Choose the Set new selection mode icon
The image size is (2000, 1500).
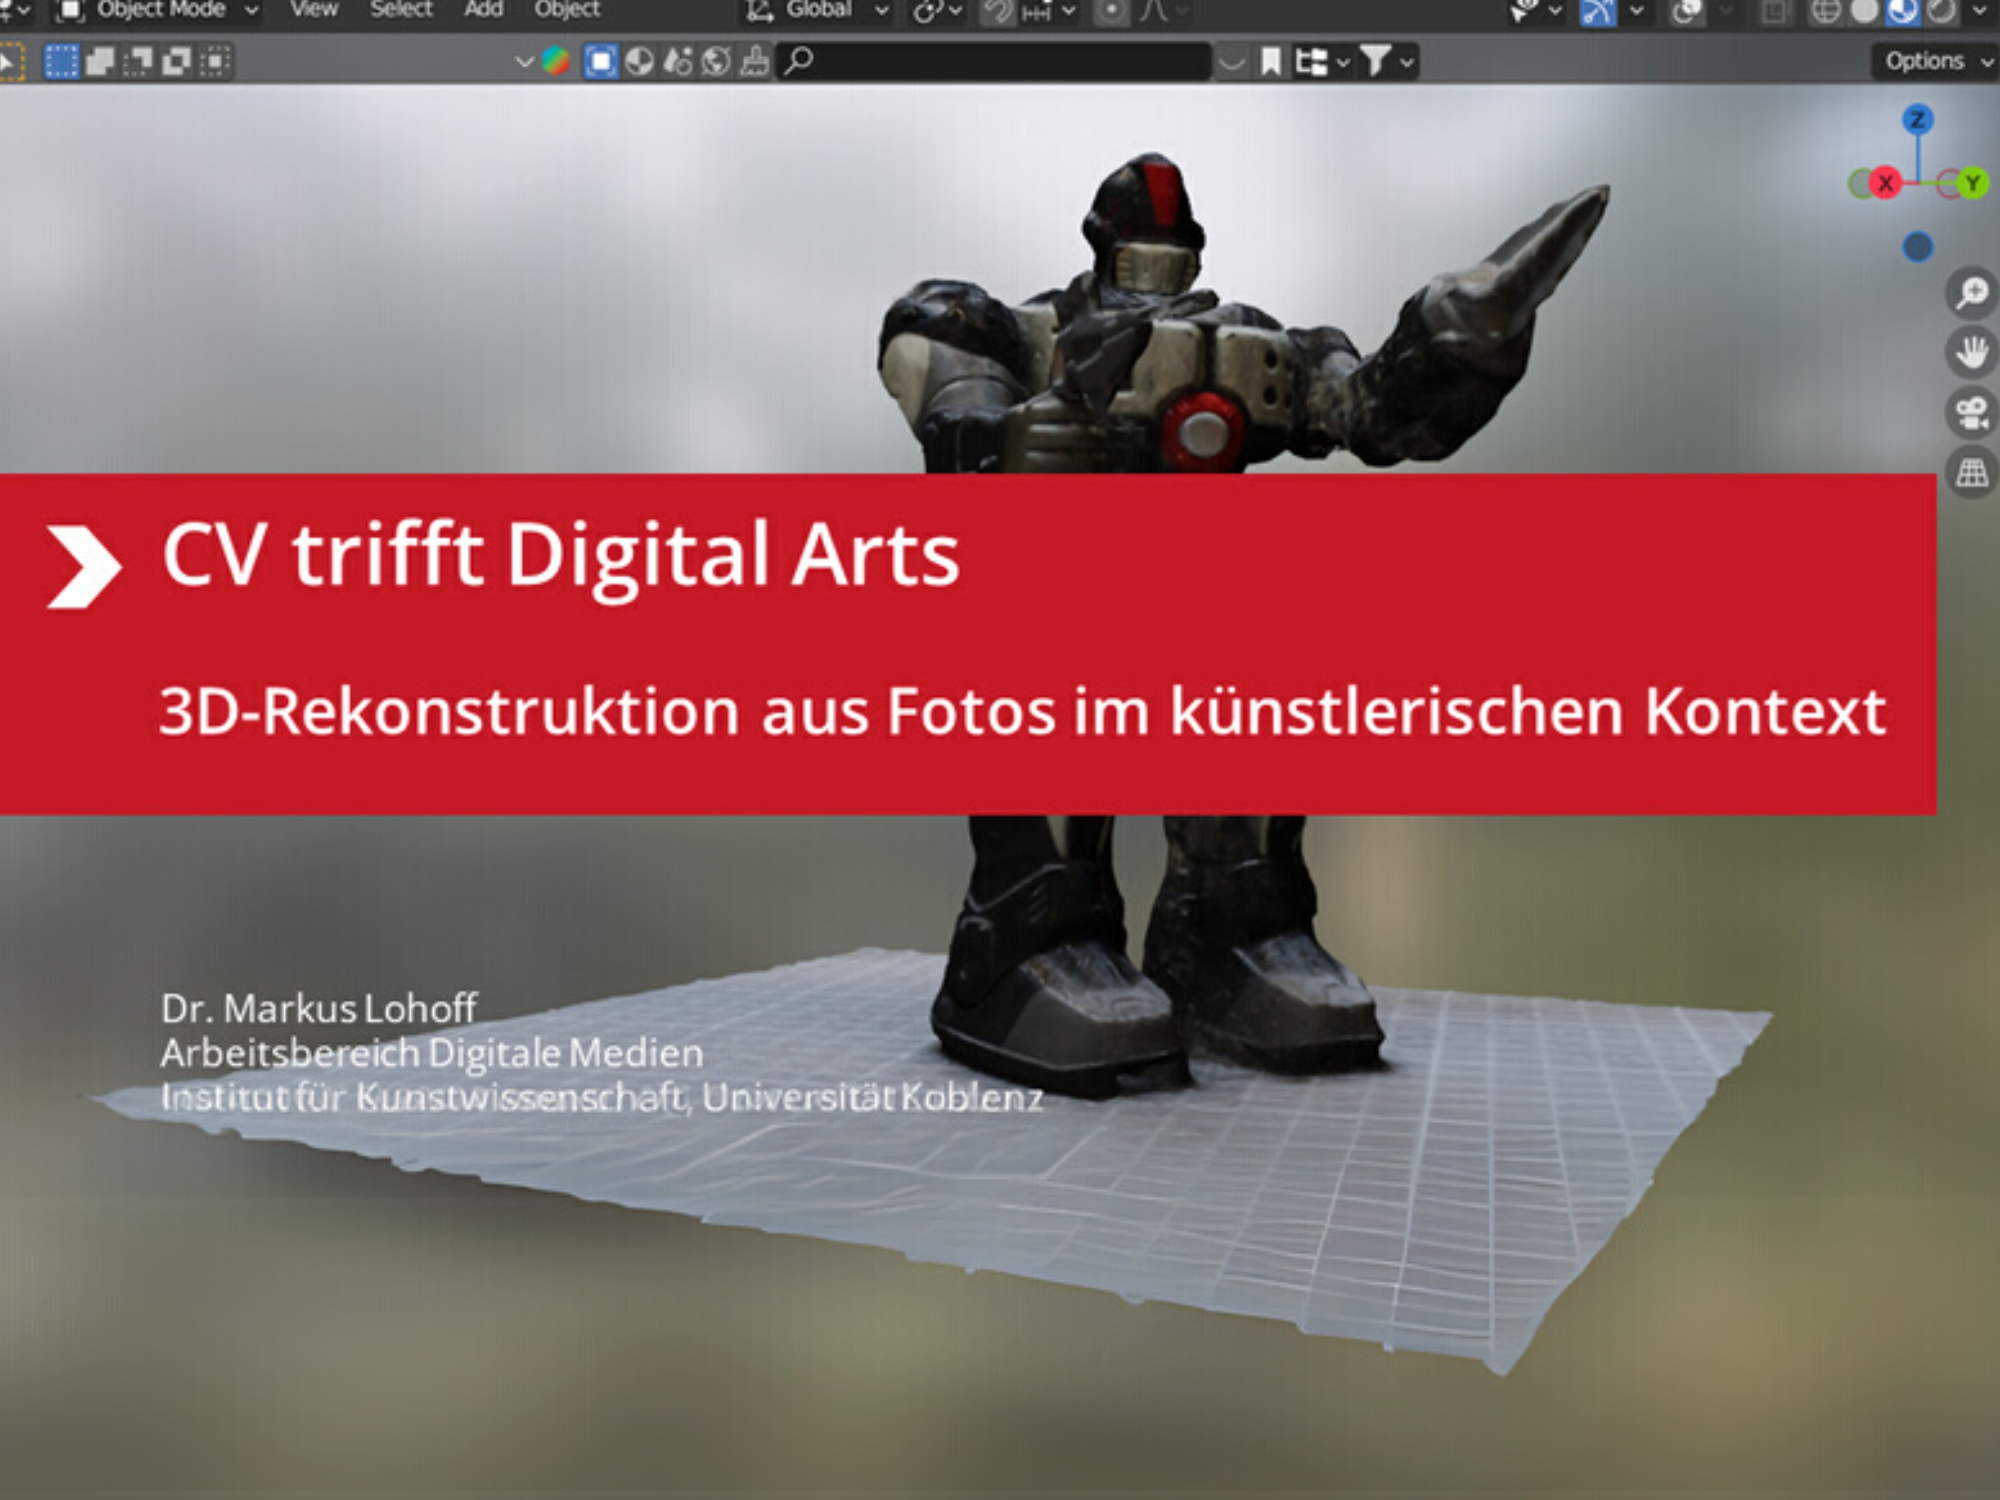tap(61, 62)
